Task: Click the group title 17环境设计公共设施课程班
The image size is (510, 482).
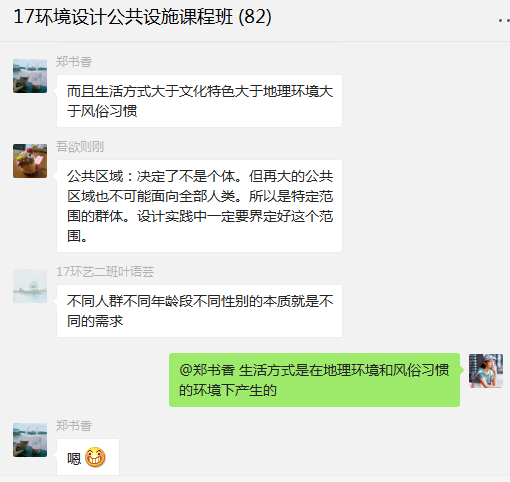Action: [x=123, y=17]
